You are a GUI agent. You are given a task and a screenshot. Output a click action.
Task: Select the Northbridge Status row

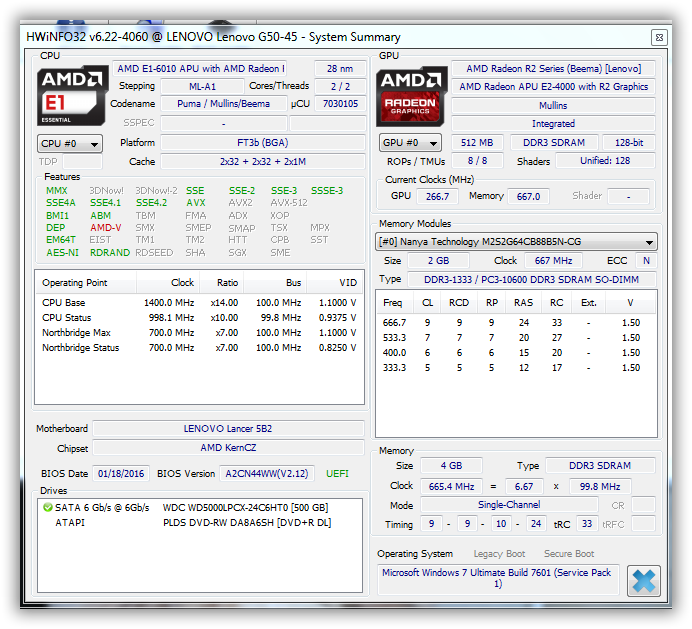coord(199,348)
